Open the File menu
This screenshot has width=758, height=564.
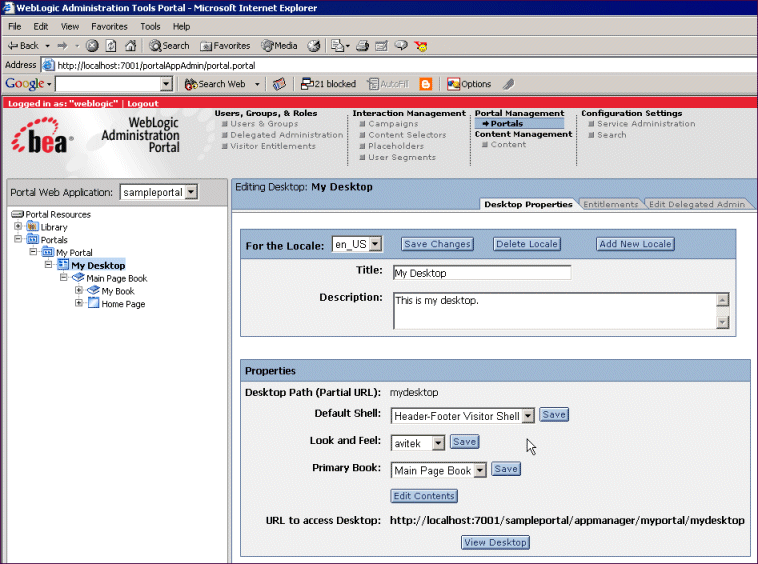click(x=15, y=27)
